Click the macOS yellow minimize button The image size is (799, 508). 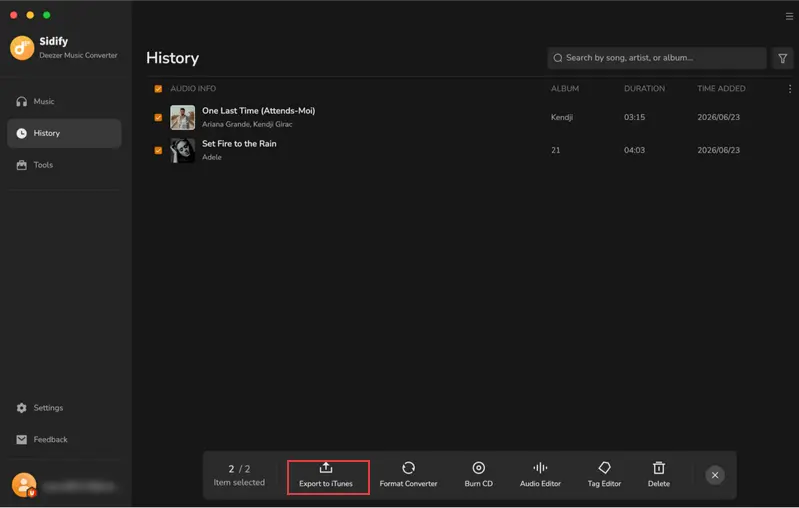[30, 15]
